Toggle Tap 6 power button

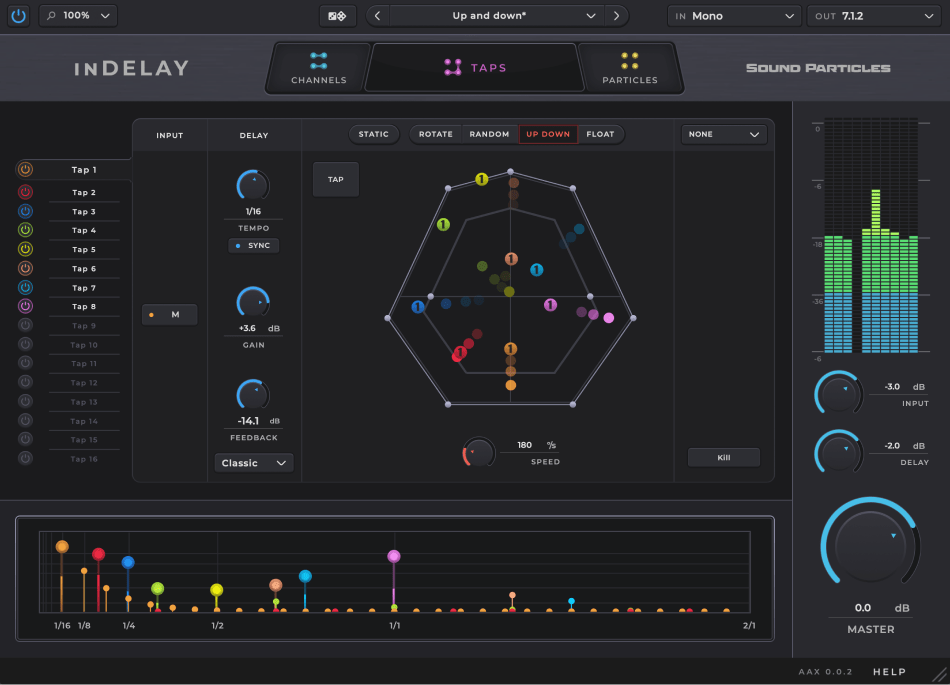(x=25, y=268)
